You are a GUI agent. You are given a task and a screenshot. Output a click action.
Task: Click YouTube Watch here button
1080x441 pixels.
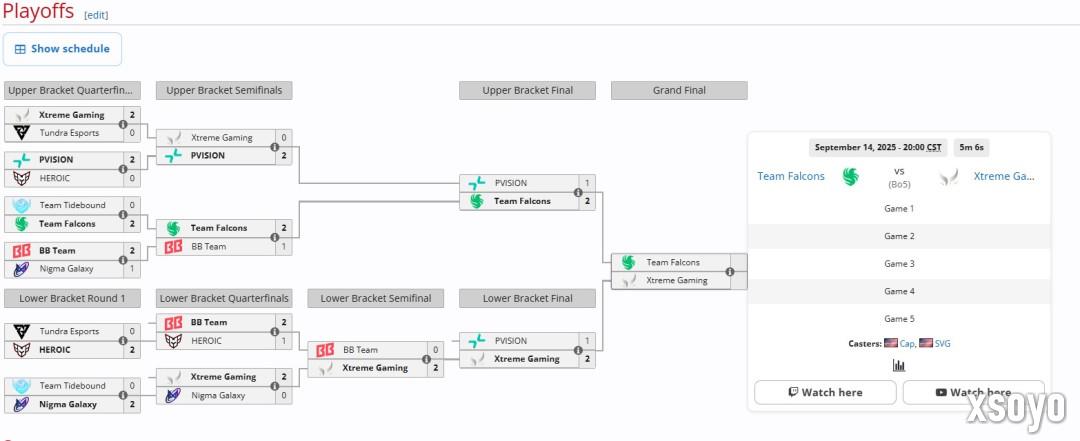coord(973,392)
